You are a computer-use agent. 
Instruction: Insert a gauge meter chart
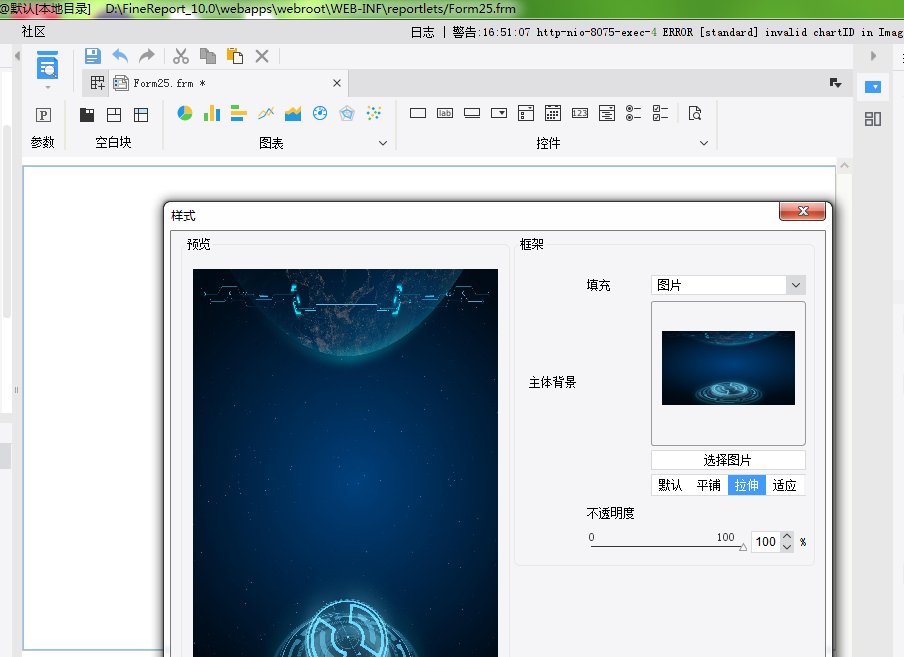coord(320,113)
